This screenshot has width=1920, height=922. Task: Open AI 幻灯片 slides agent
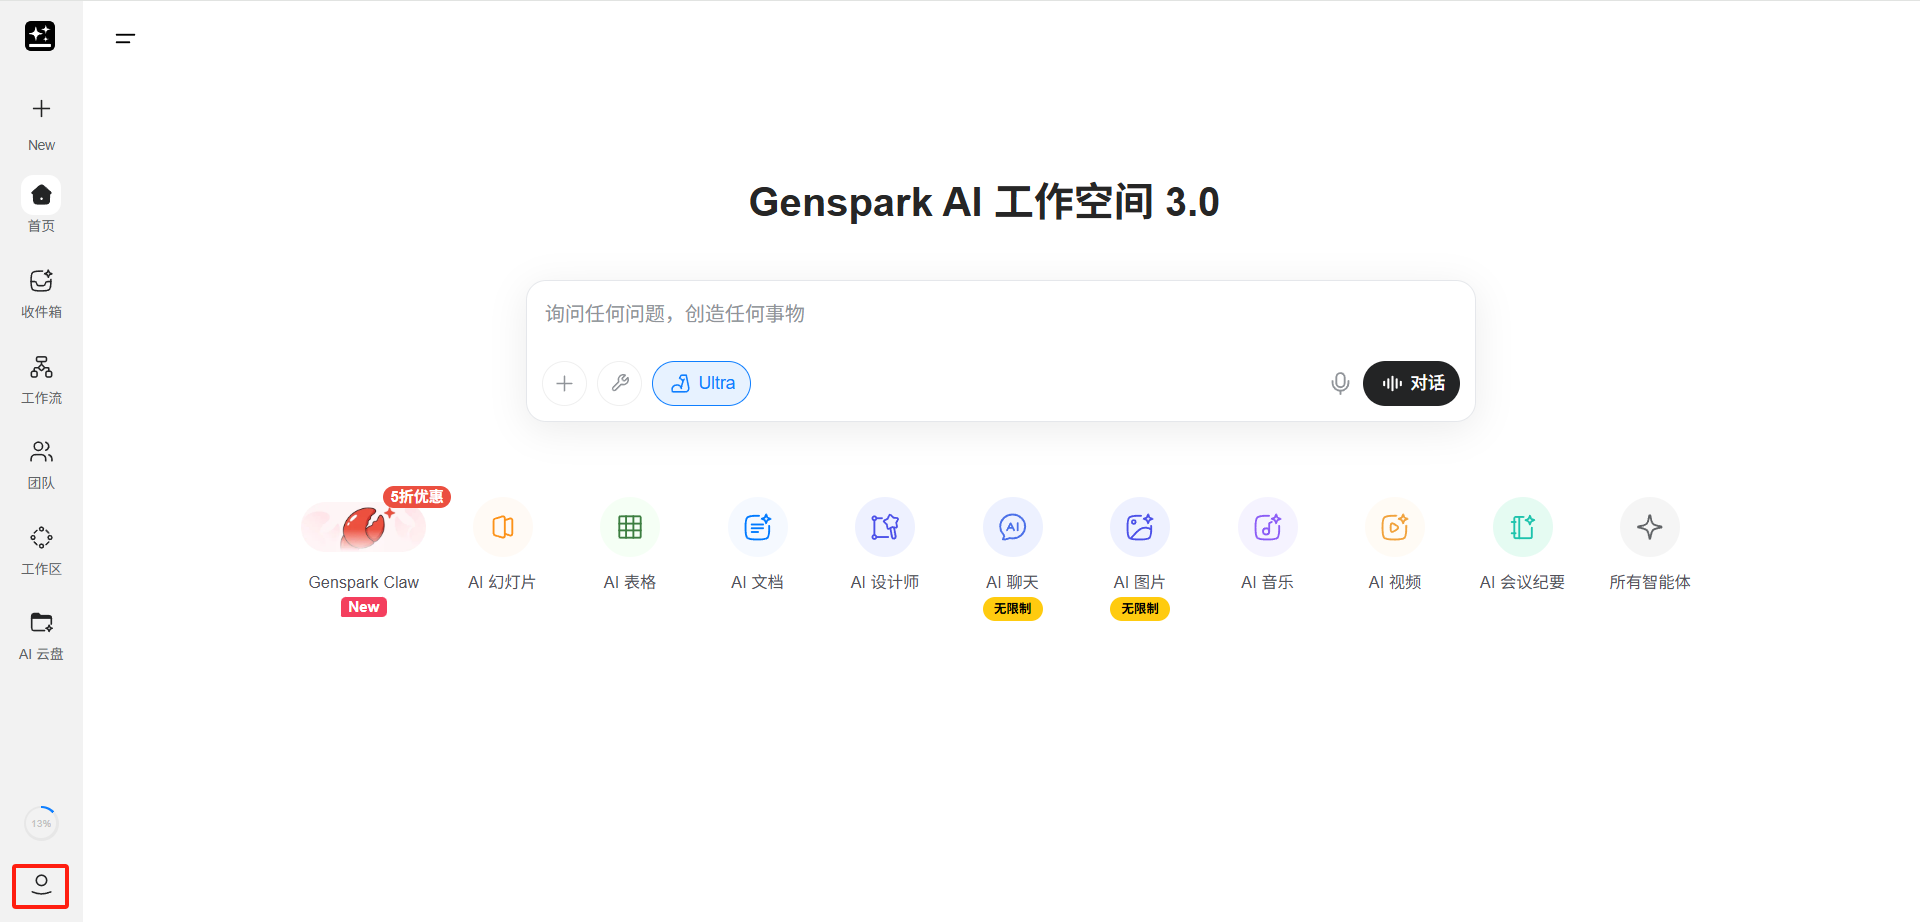502,540
